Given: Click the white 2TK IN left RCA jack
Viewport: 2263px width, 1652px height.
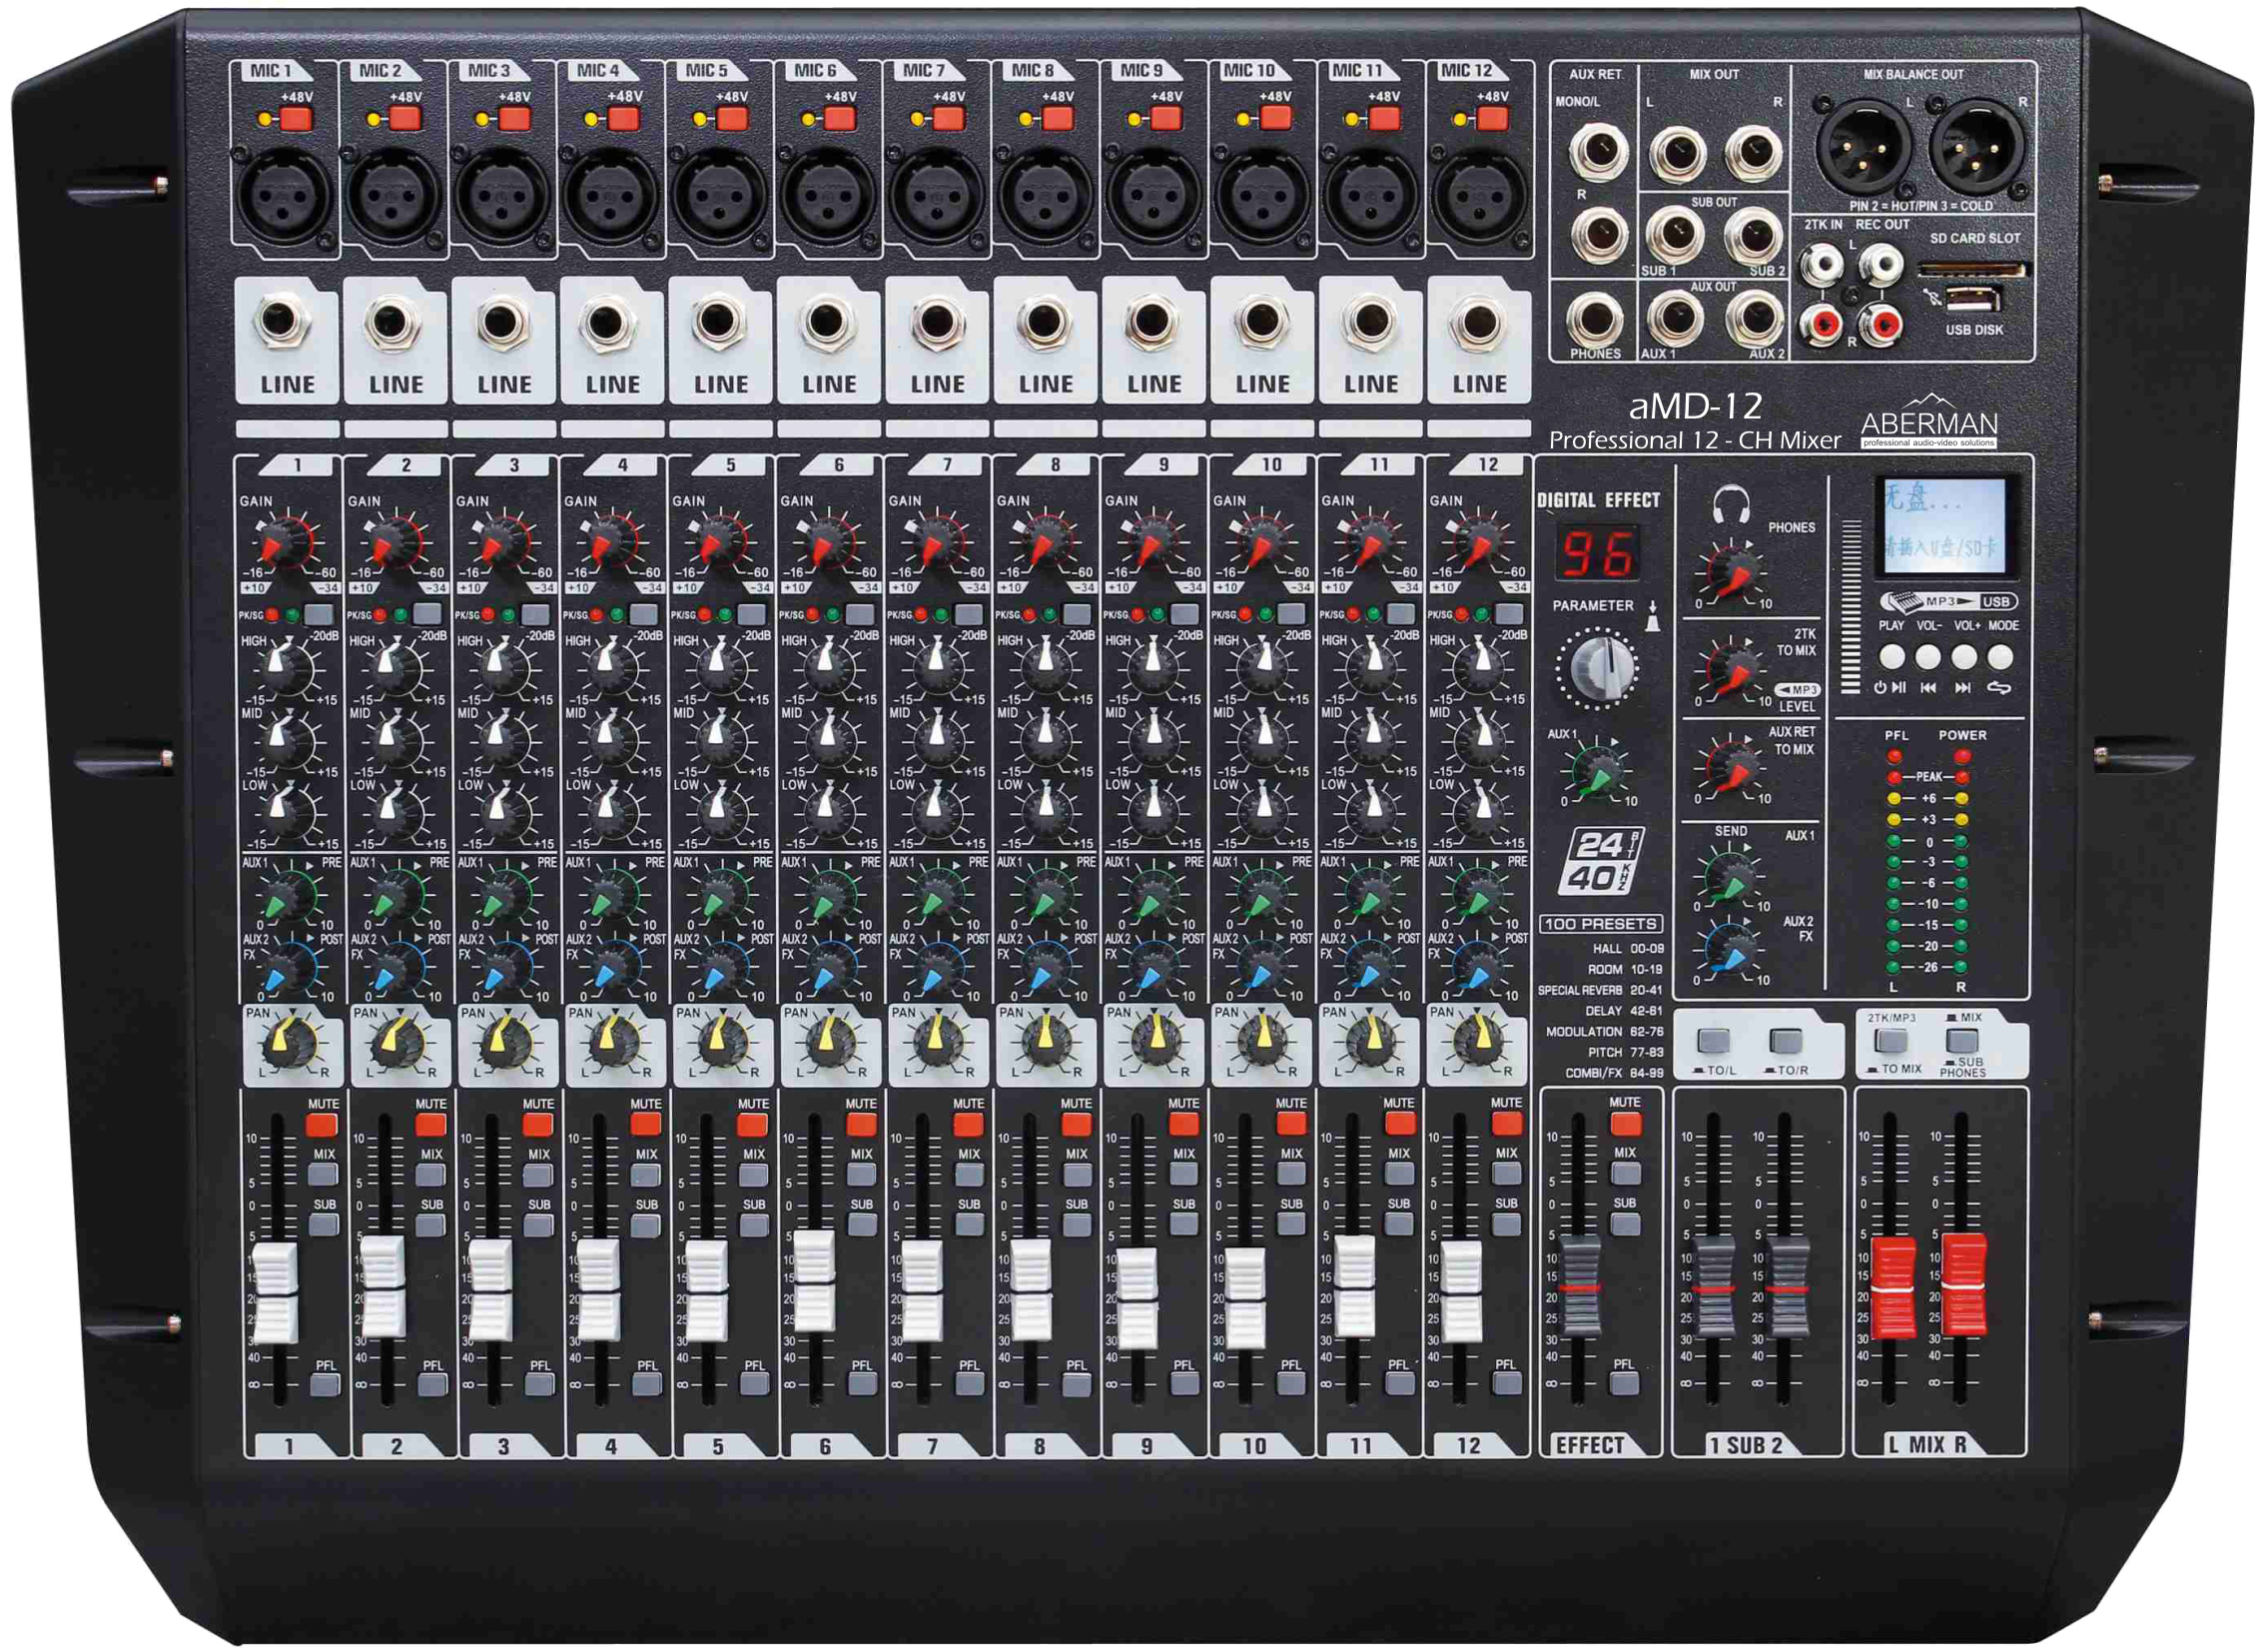Looking at the screenshot, I should (x=1822, y=266).
